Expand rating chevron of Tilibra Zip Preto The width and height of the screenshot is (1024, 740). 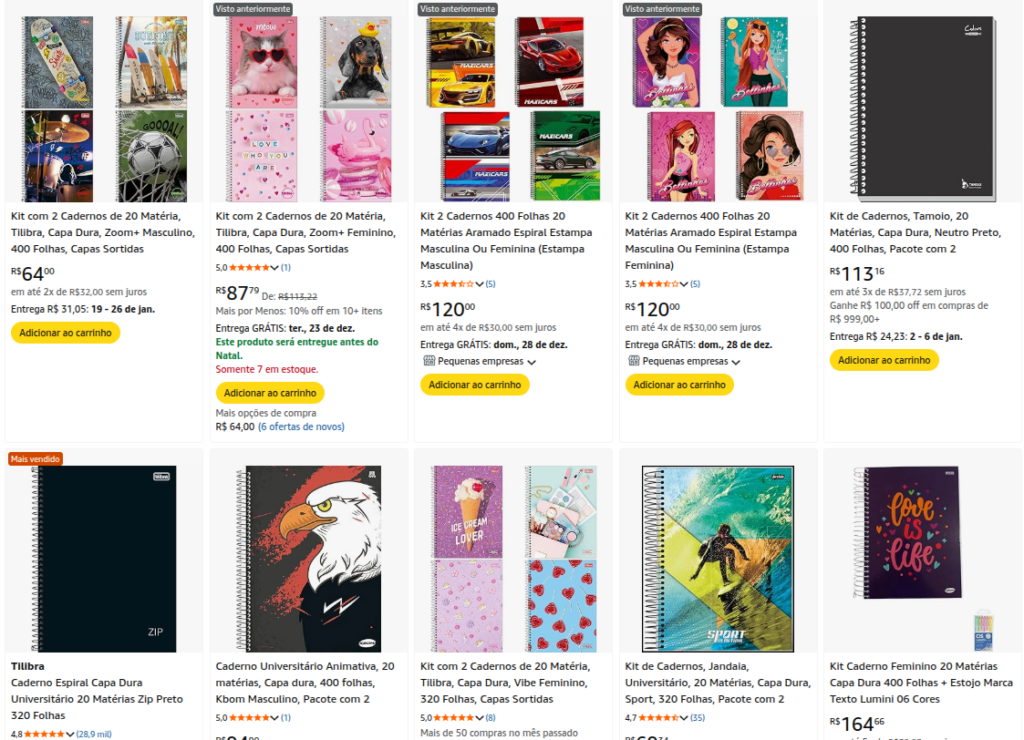point(71,734)
